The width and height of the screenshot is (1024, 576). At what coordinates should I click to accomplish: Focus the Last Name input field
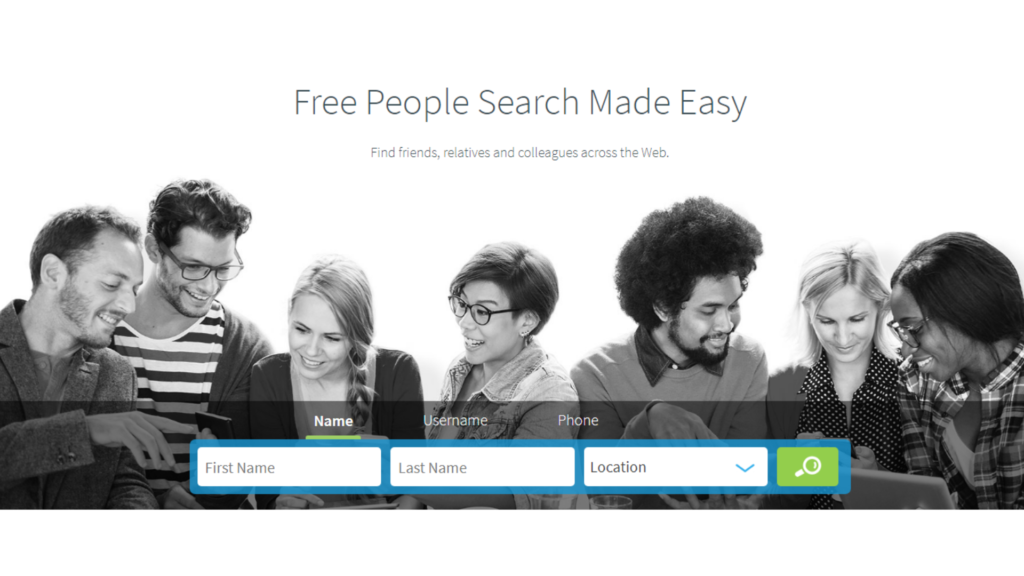482,467
